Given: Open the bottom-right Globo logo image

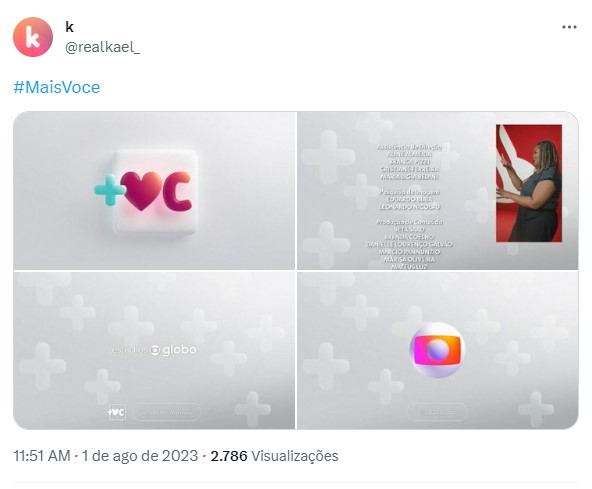Looking at the screenshot, I should pos(438,350).
